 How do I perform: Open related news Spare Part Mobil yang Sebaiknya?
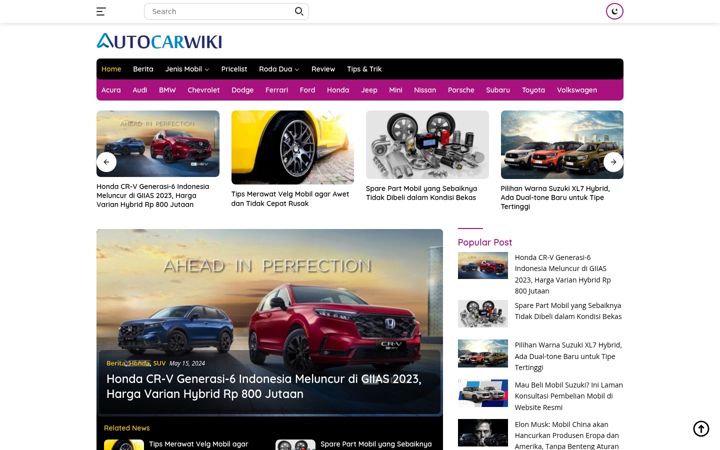point(376,444)
